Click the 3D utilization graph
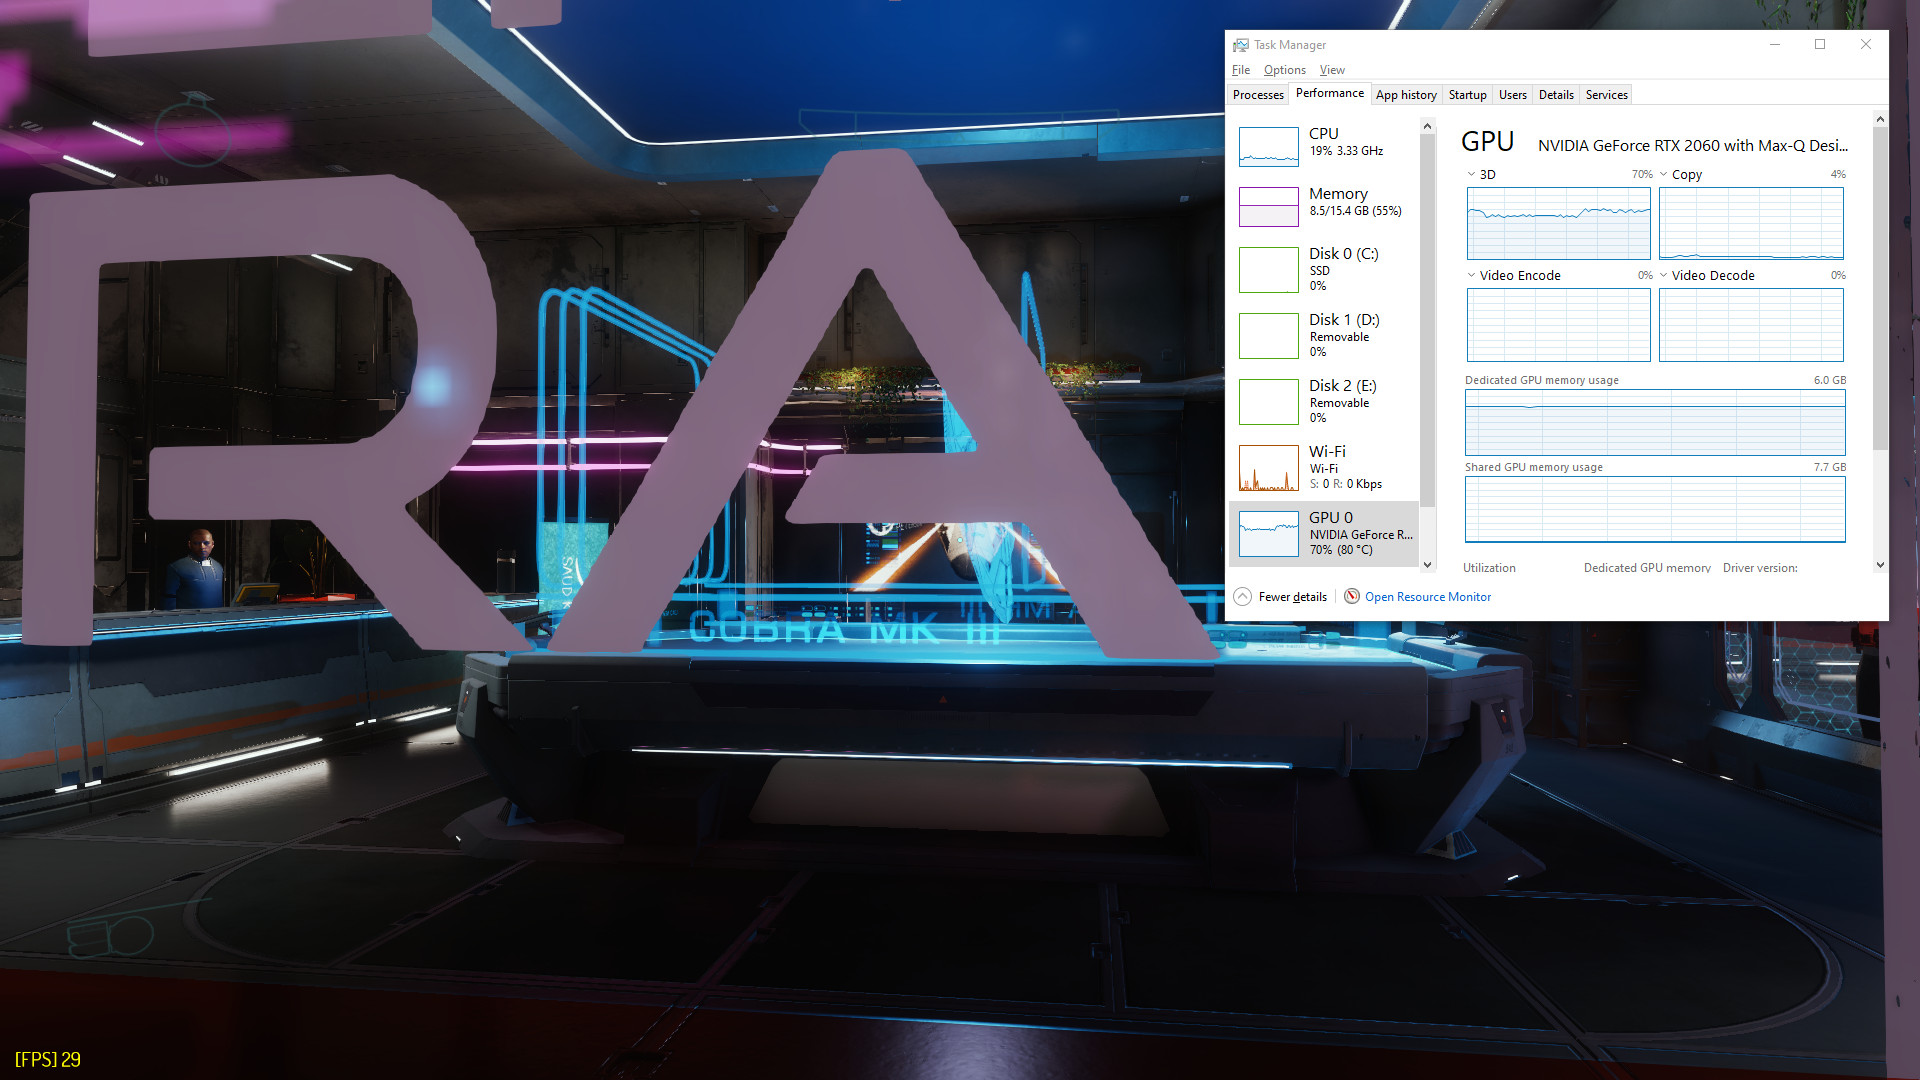This screenshot has height=1080, width=1920. (x=1558, y=223)
